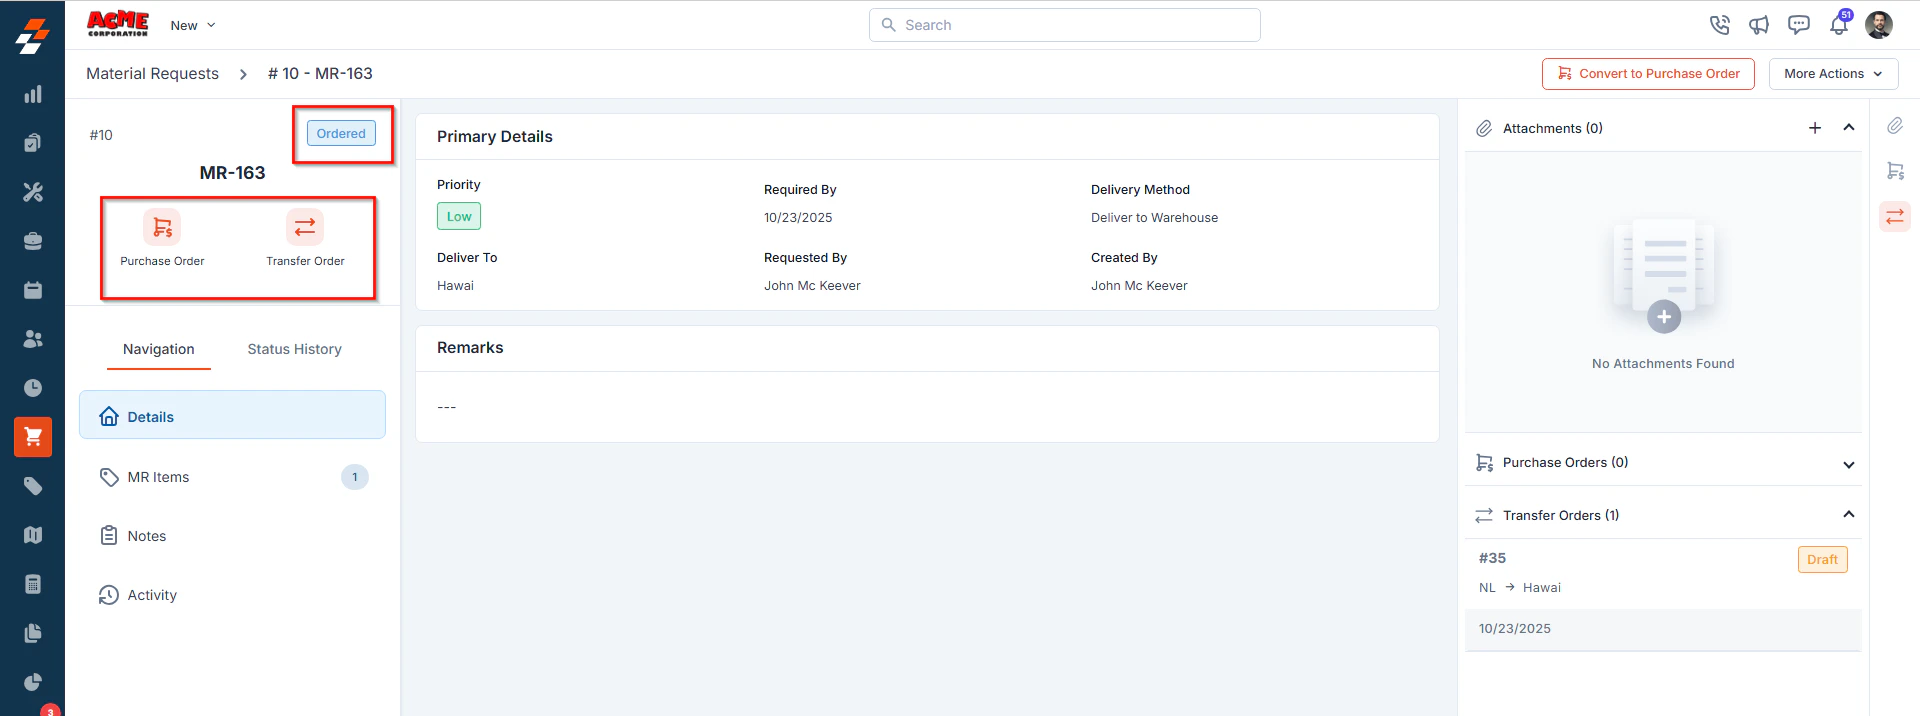This screenshot has height=716, width=1920.
Task: Click the MR Items count badge
Action: (355, 477)
